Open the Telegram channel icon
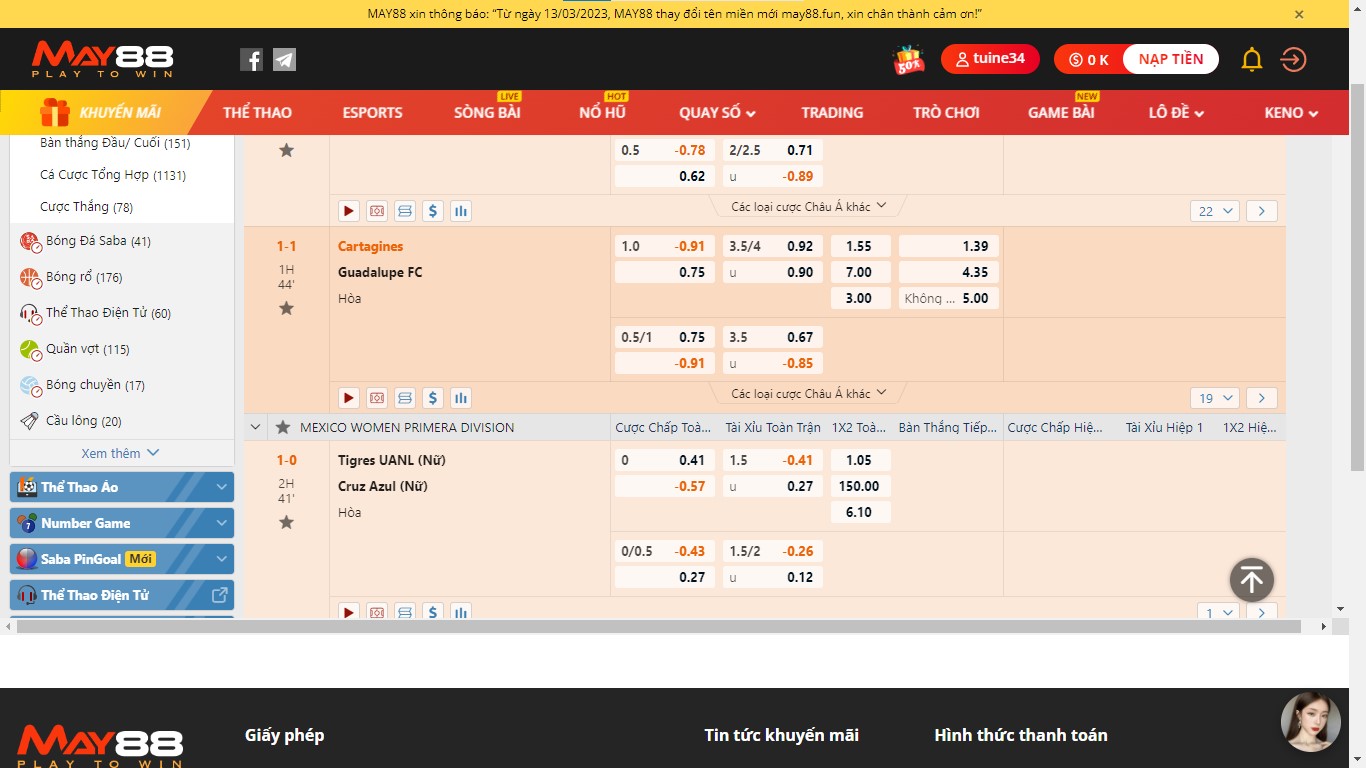 [285, 60]
